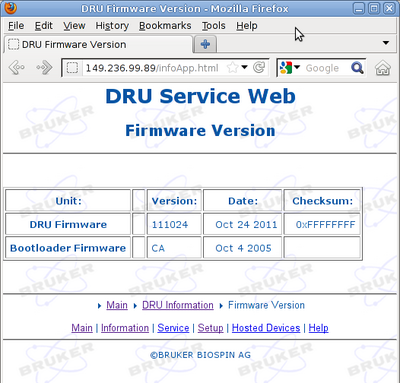Click the DRU Firmware version 111024 cell

coord(174,224)
